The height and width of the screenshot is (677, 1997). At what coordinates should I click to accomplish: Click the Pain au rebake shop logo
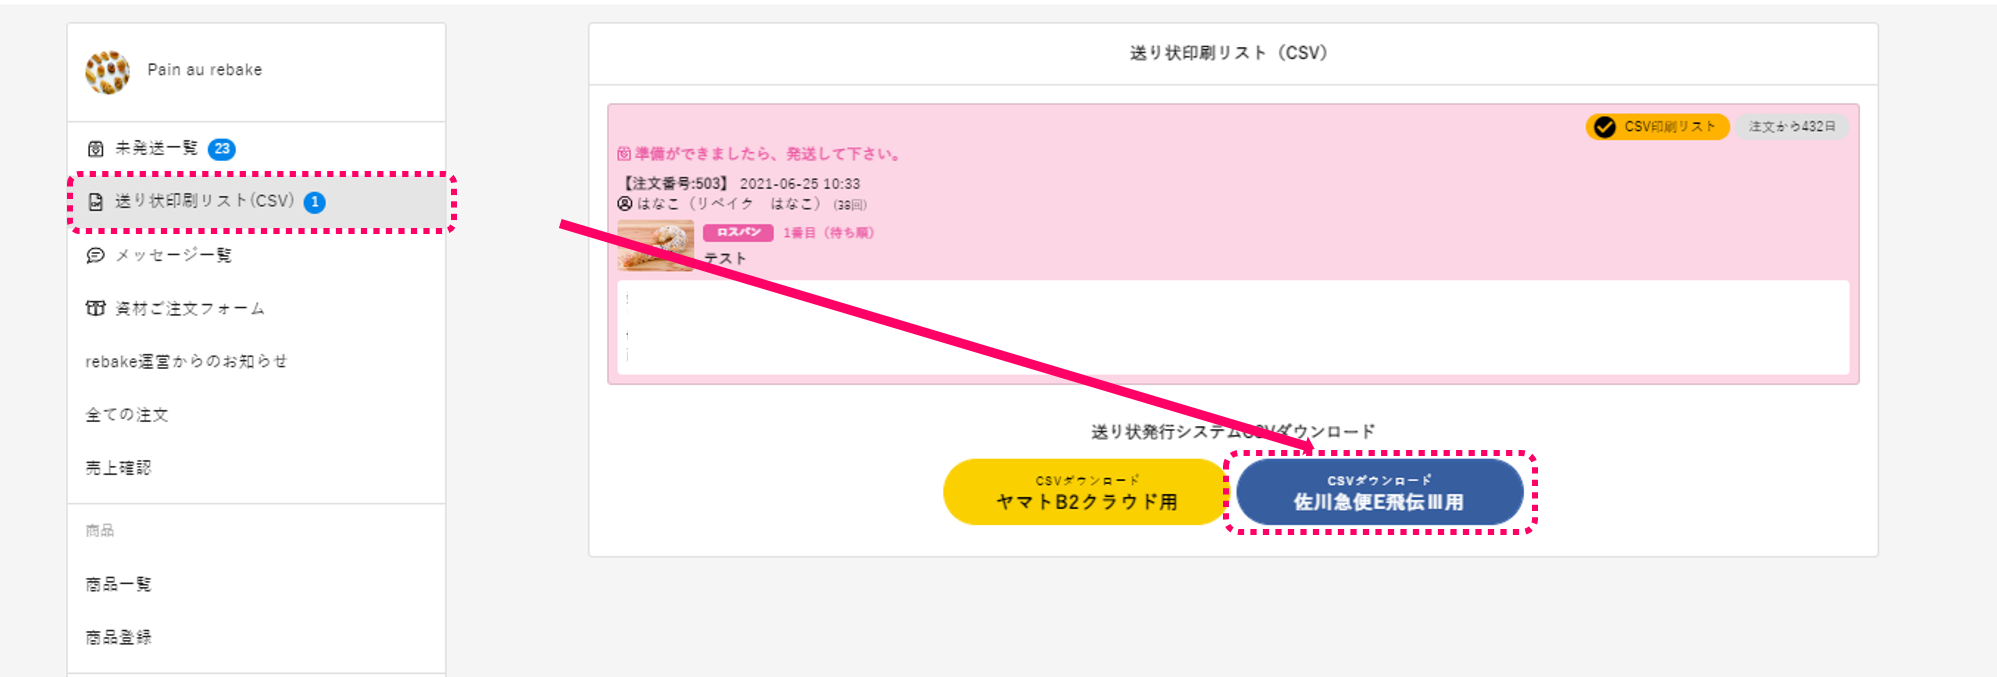pyautogui.click(x=107, y=71)
